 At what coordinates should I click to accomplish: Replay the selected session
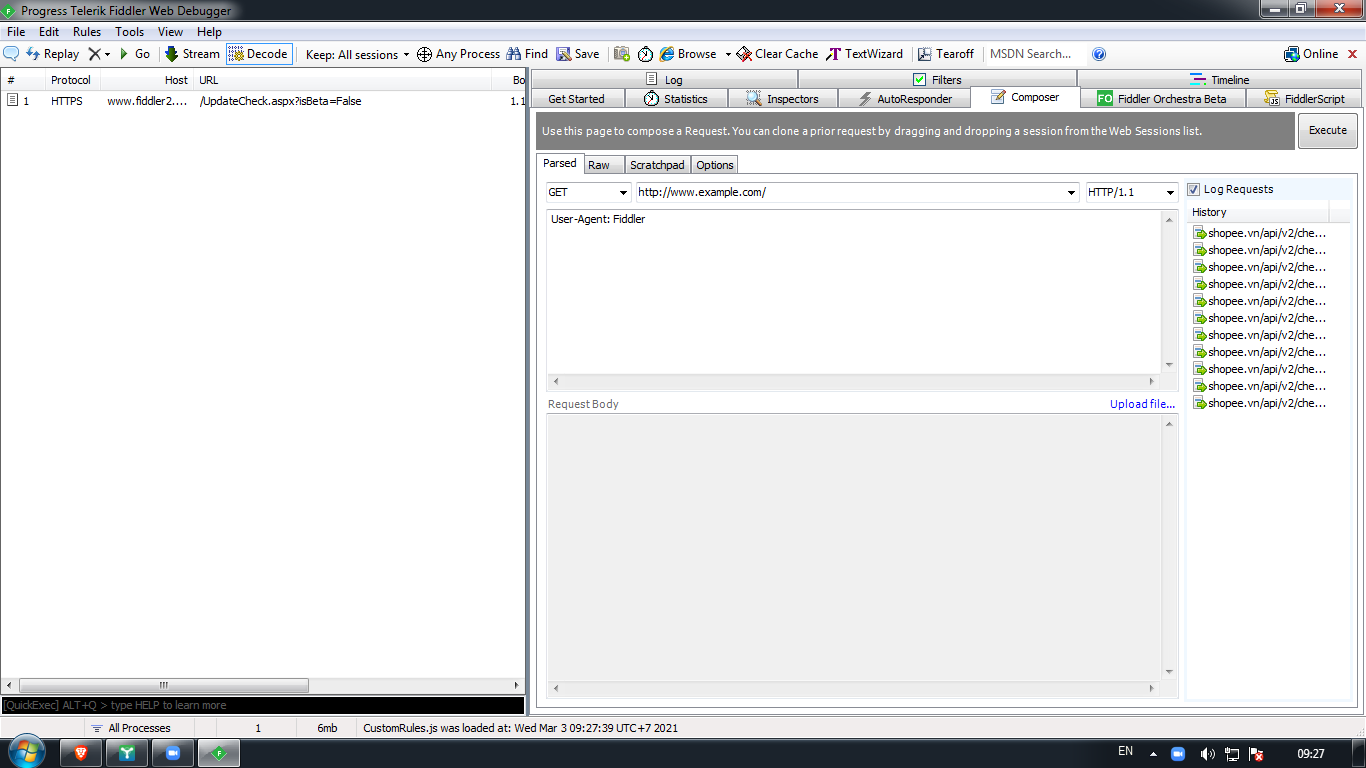point(52,54)
